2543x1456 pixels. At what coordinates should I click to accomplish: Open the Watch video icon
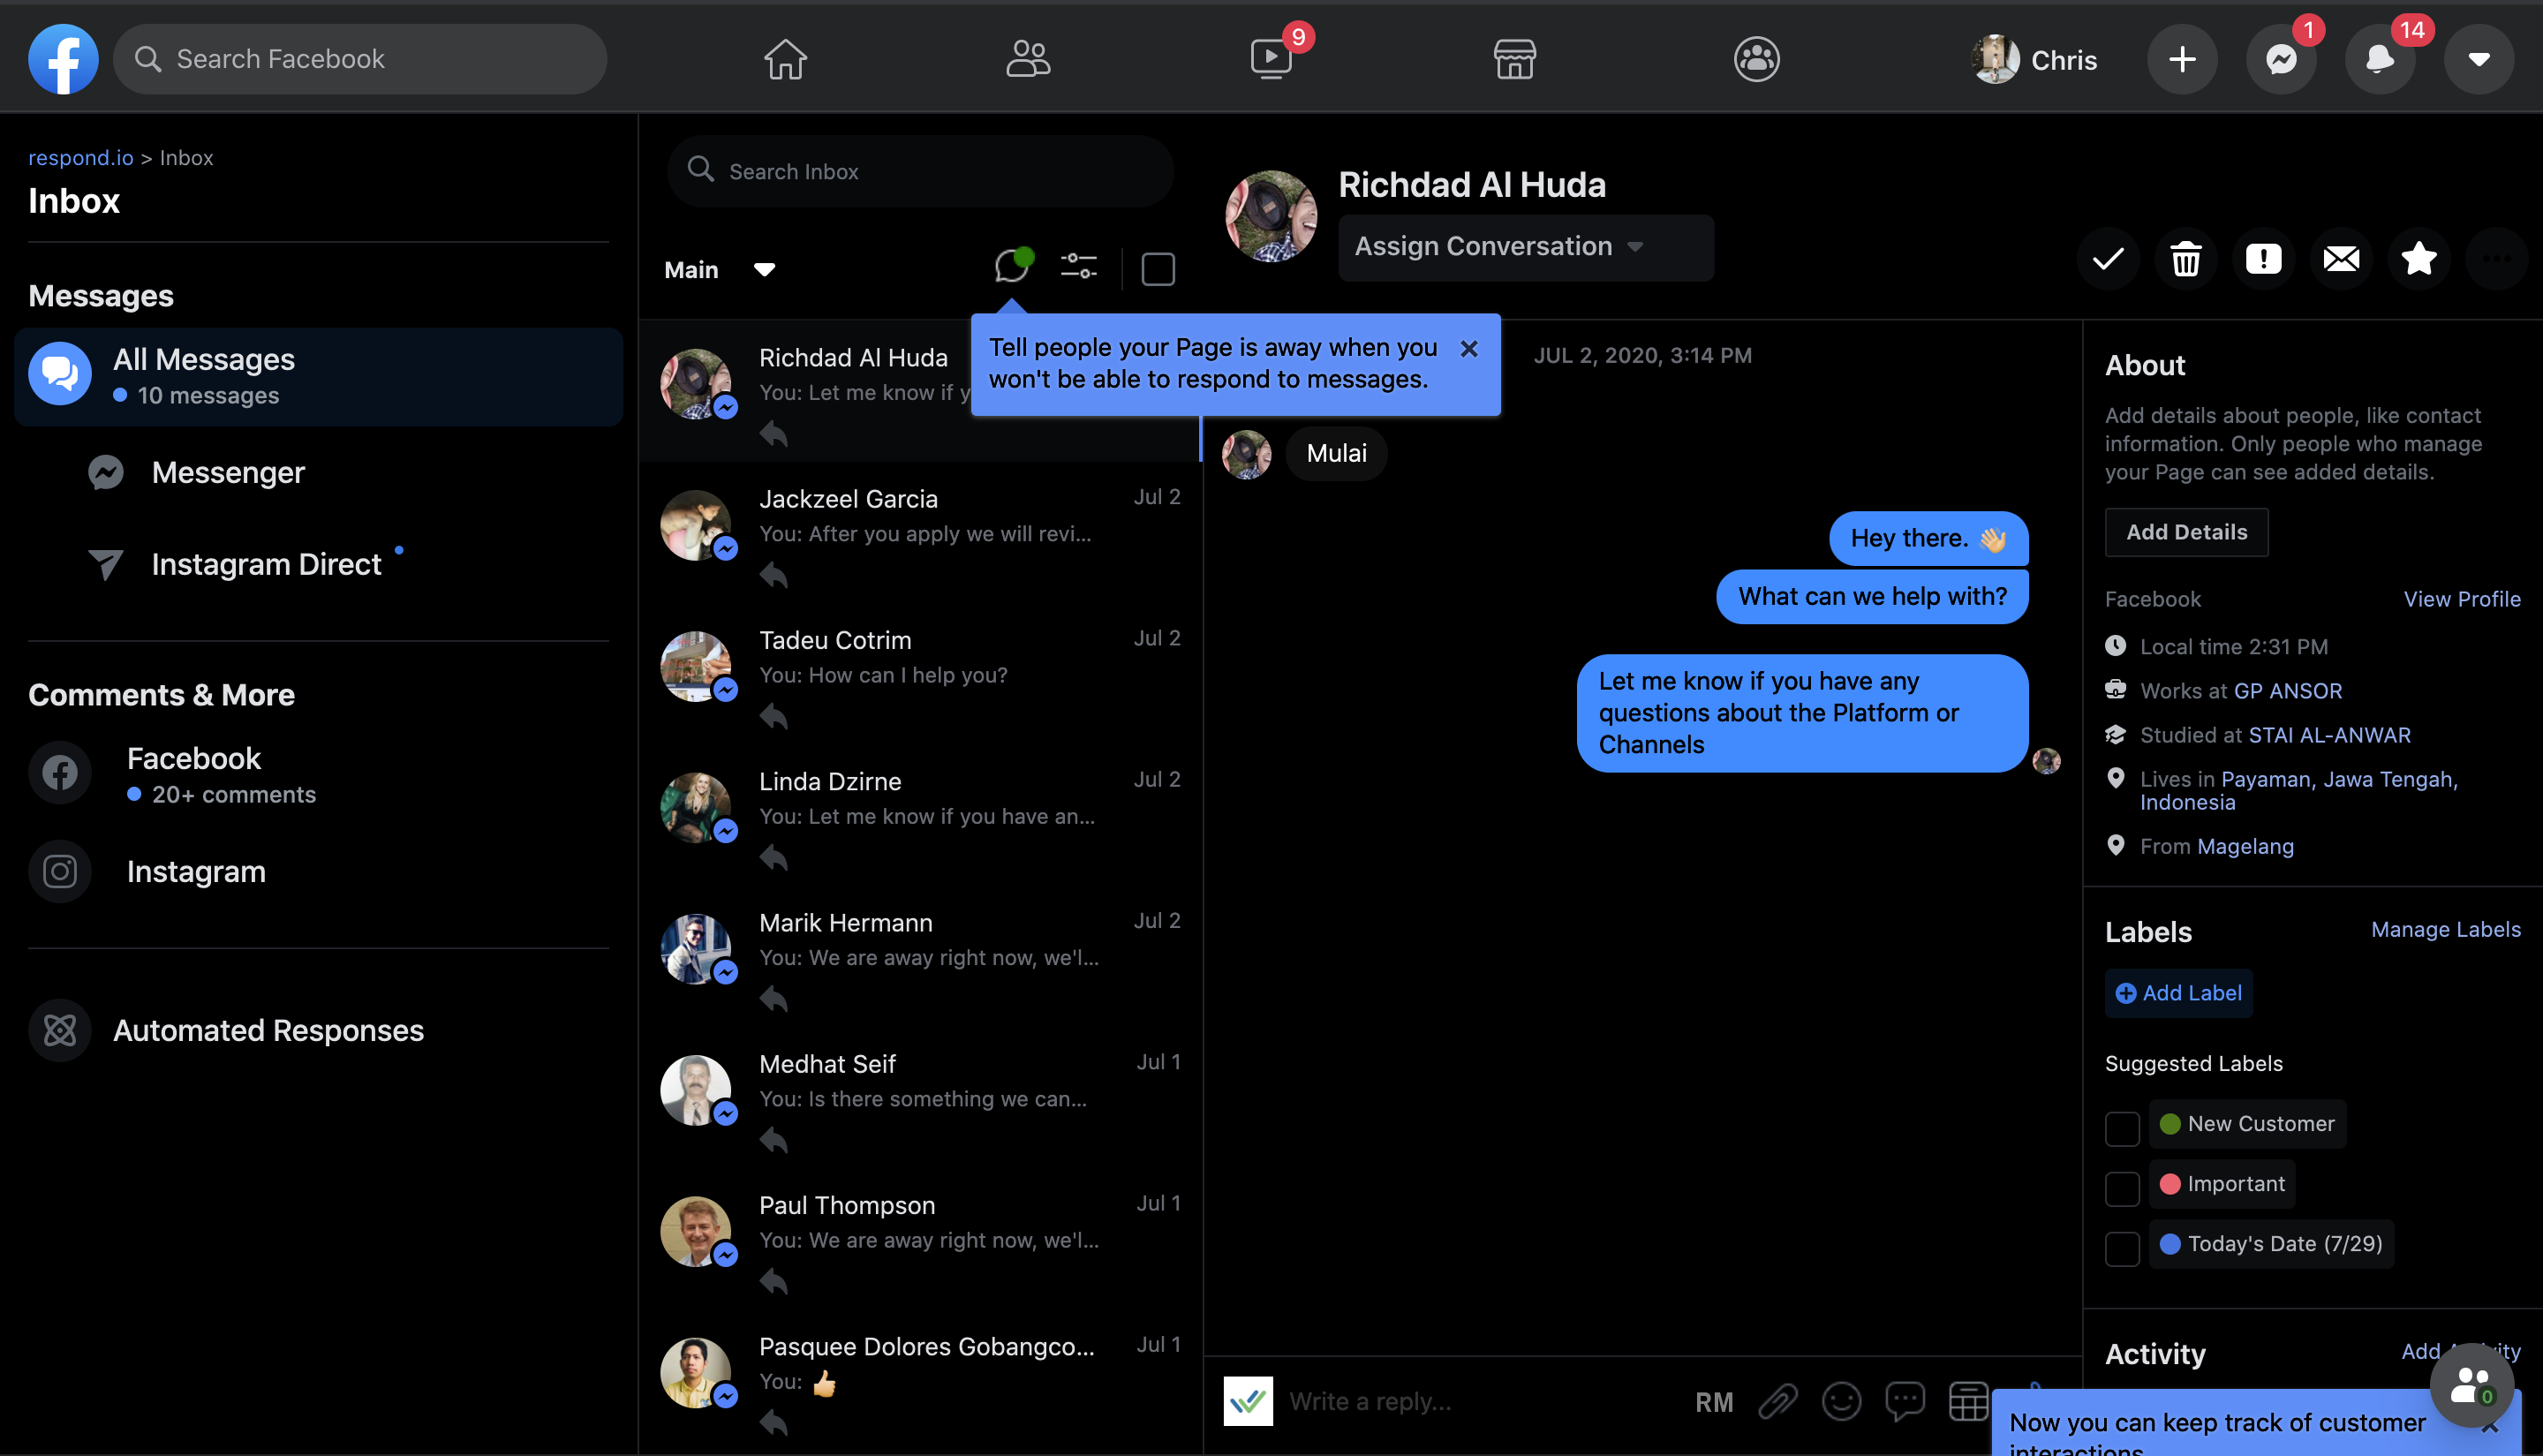click(1271, 59)
